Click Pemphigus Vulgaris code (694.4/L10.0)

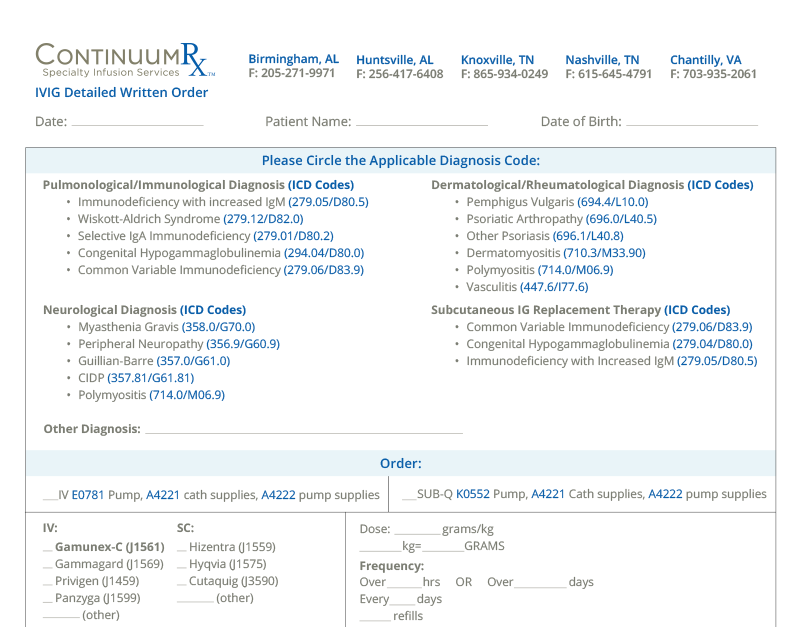[x=613, y=202]
